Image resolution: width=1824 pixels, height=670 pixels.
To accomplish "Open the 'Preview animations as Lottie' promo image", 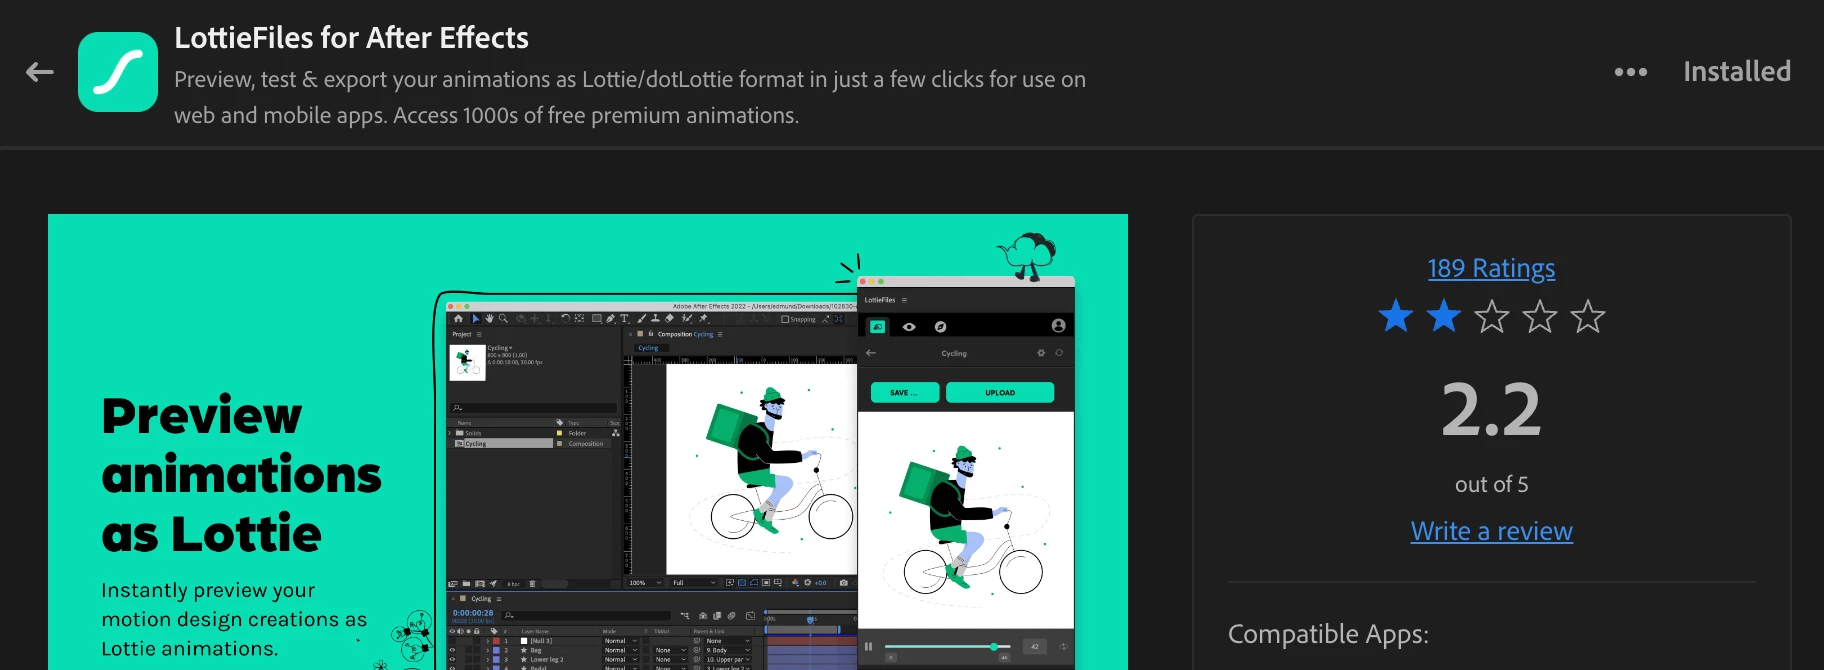I will click(x=588, y=442).
